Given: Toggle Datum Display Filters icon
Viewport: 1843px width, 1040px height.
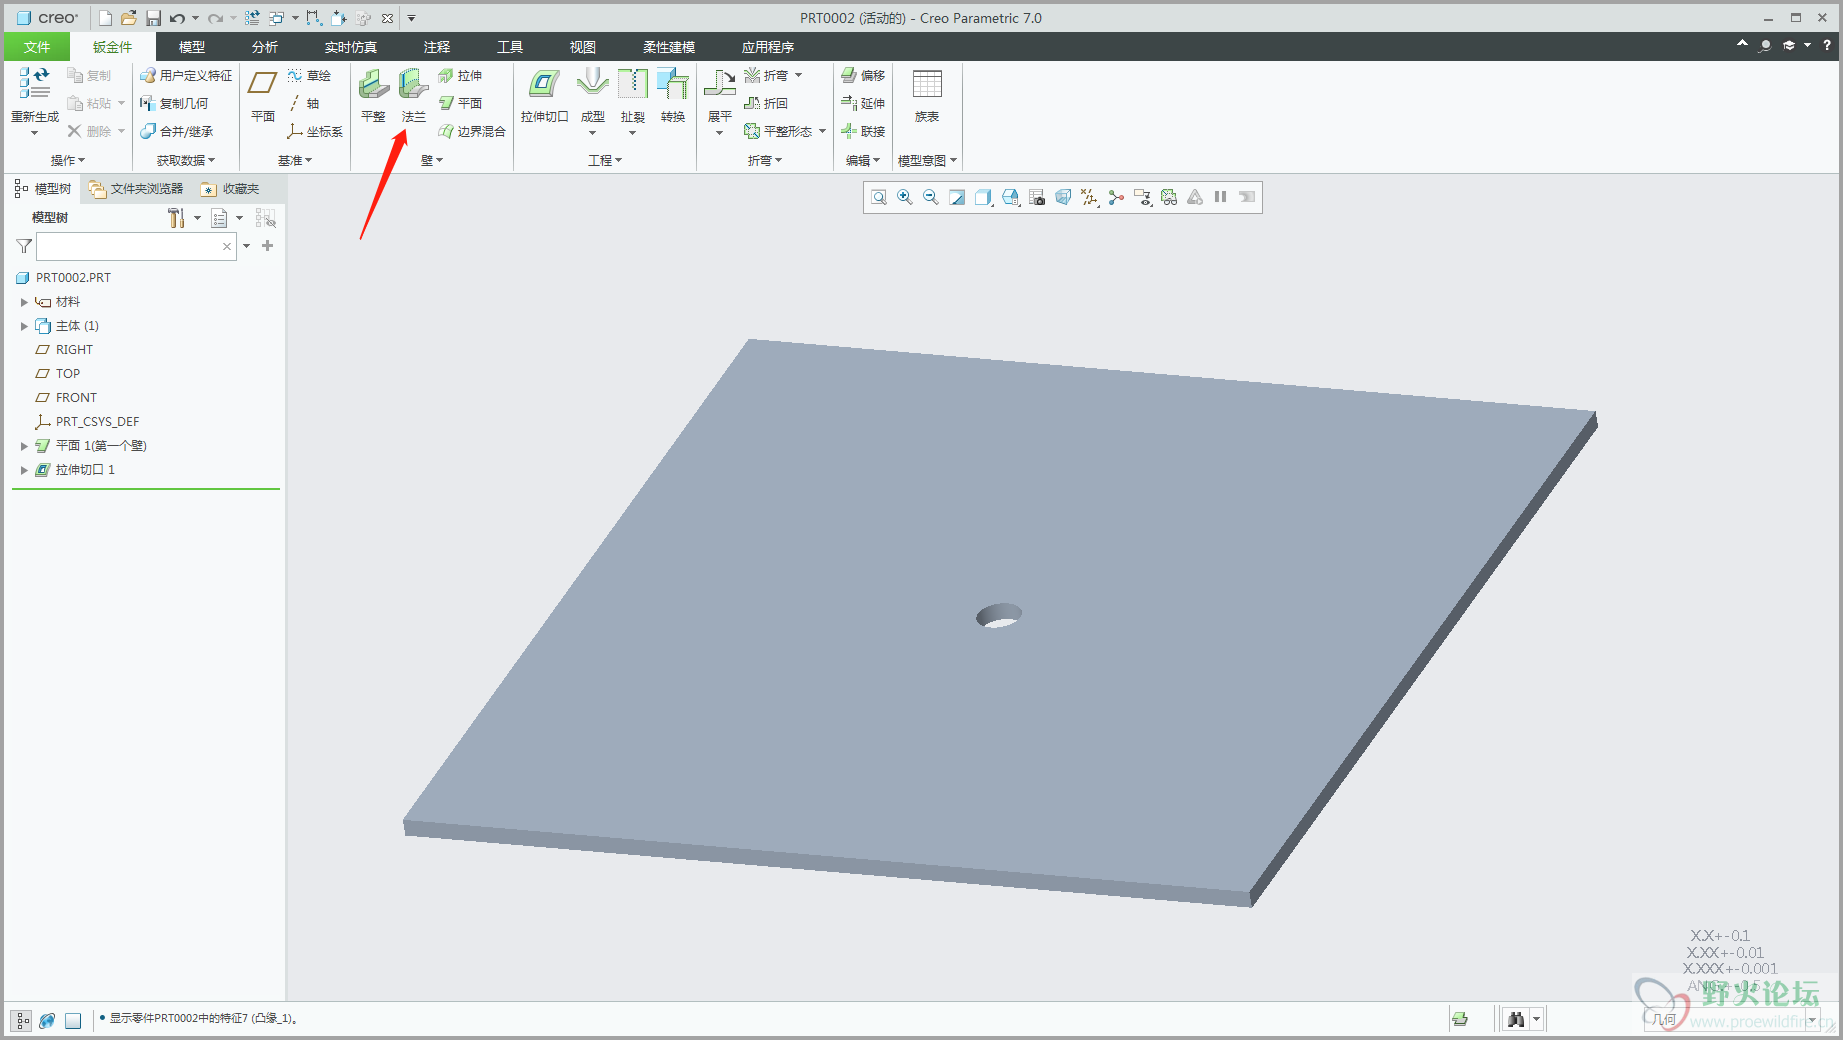Looking at the screenshot, I should pos(1089,197).
